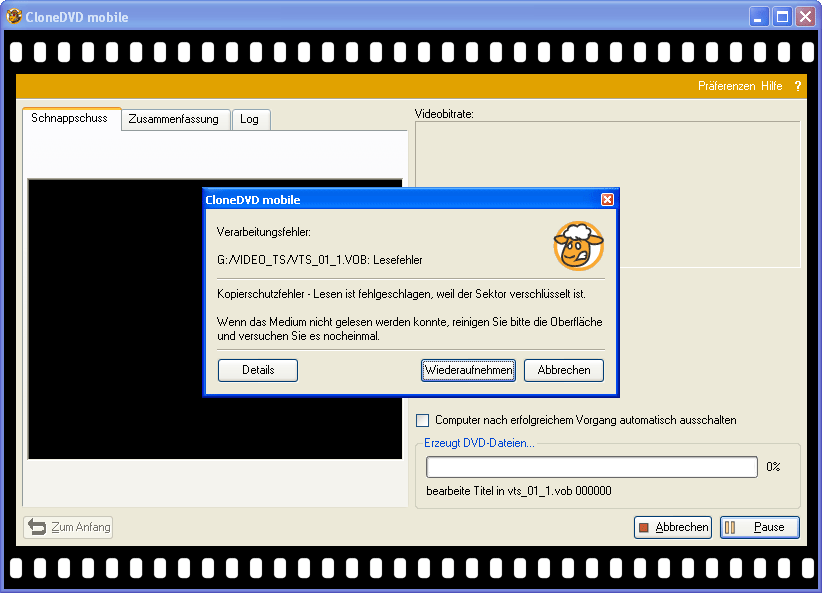Click the question mark help icon
Image resolution: width=822 pixels, height=593 pixels.
pos(797,86)
